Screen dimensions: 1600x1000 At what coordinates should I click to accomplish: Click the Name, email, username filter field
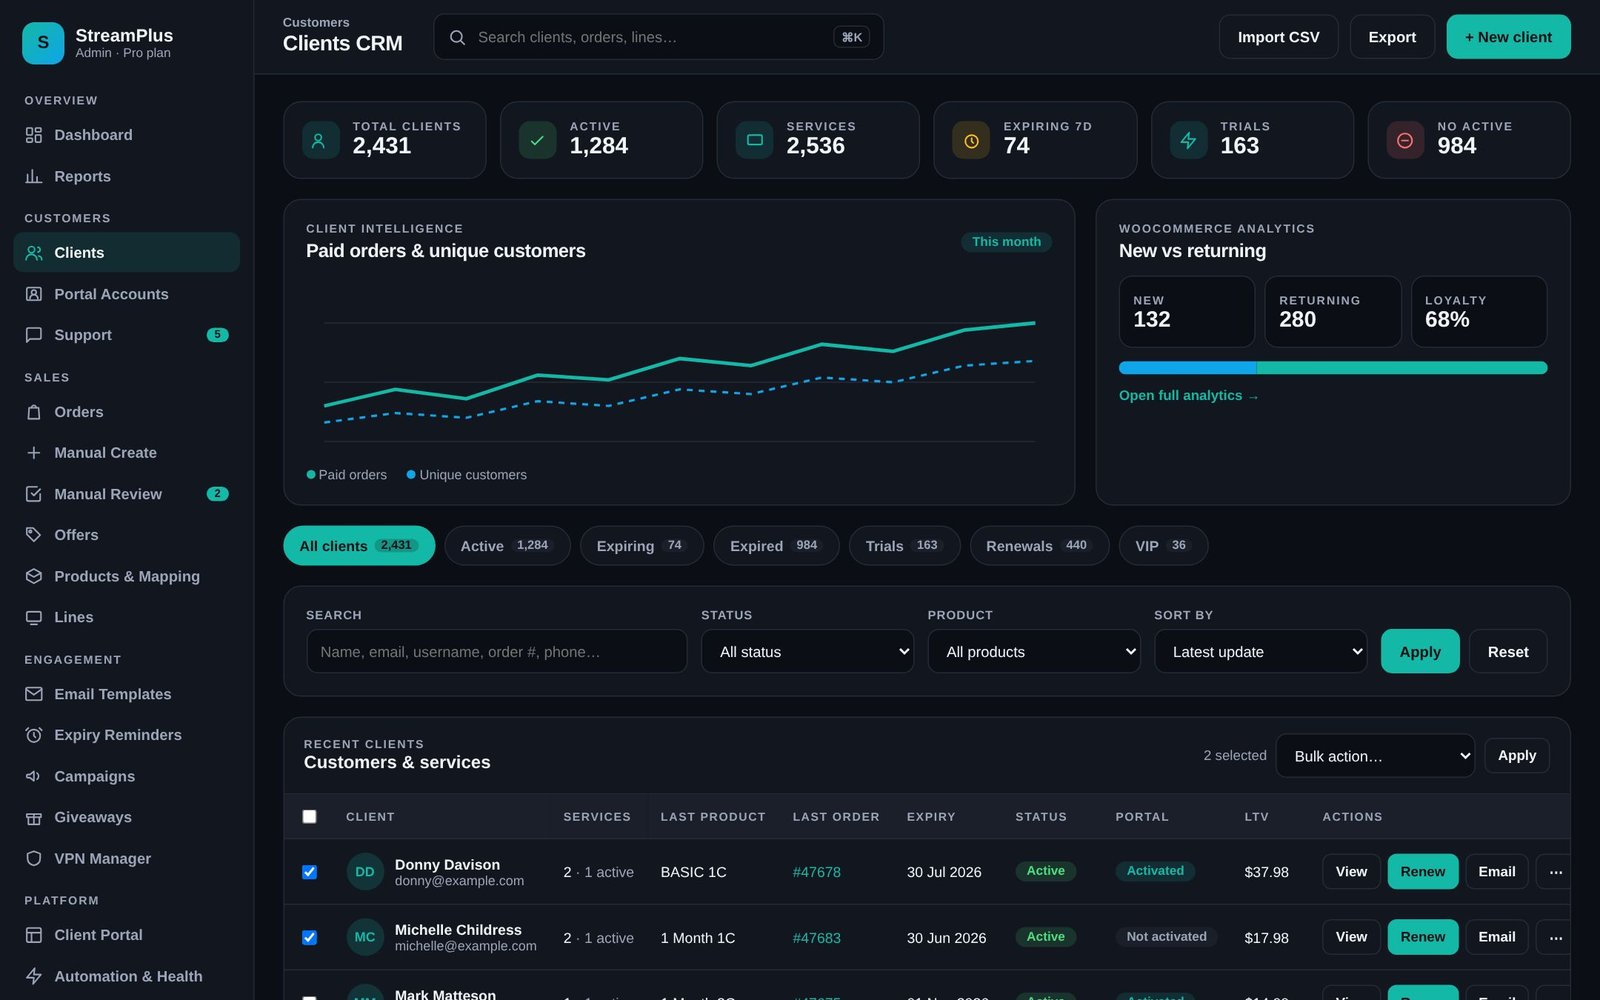pos(497,651)
